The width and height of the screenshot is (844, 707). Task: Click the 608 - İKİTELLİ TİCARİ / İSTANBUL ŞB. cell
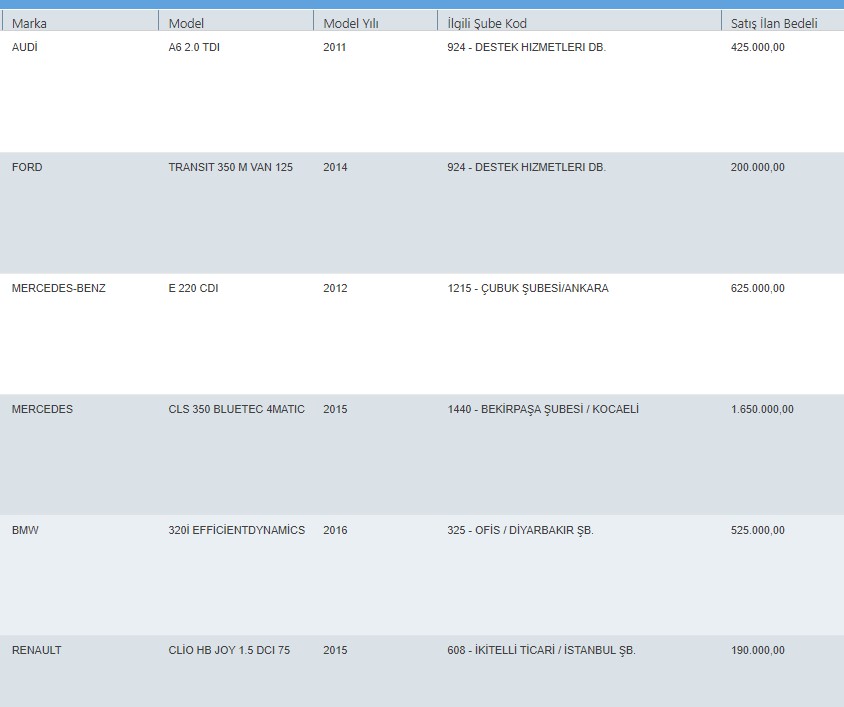pos(541,650)
